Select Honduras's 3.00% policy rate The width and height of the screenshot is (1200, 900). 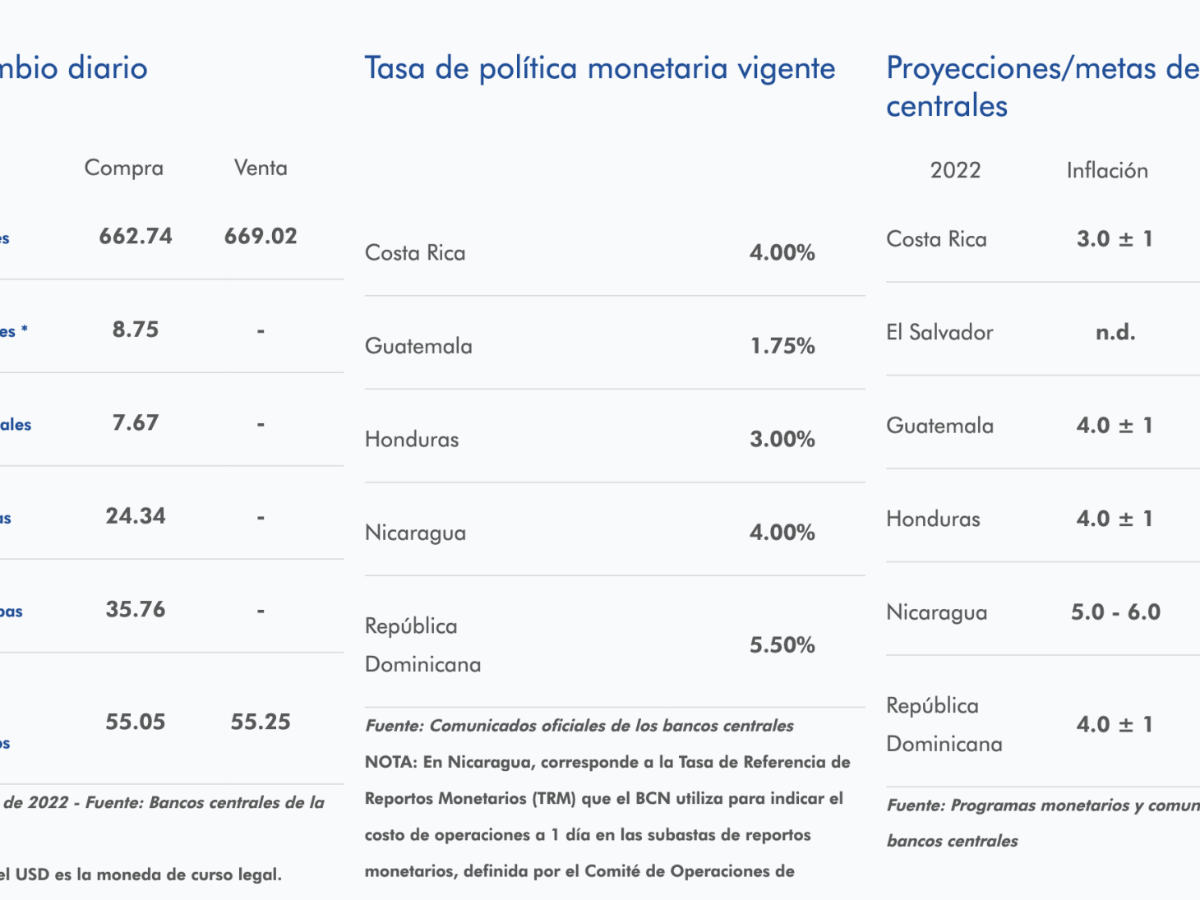pyautogui.click(x=782, y=439)
